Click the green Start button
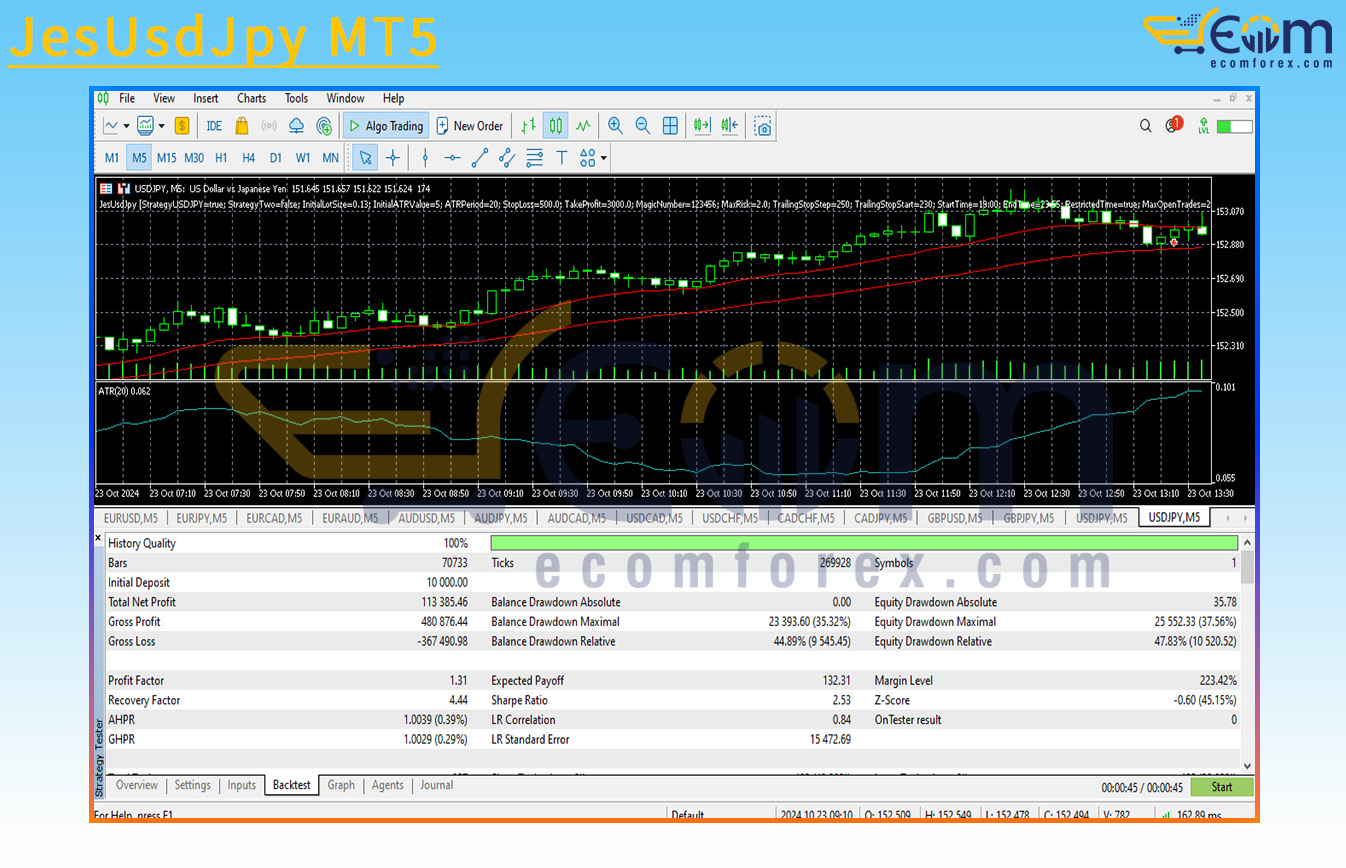 click(1222, 786)
